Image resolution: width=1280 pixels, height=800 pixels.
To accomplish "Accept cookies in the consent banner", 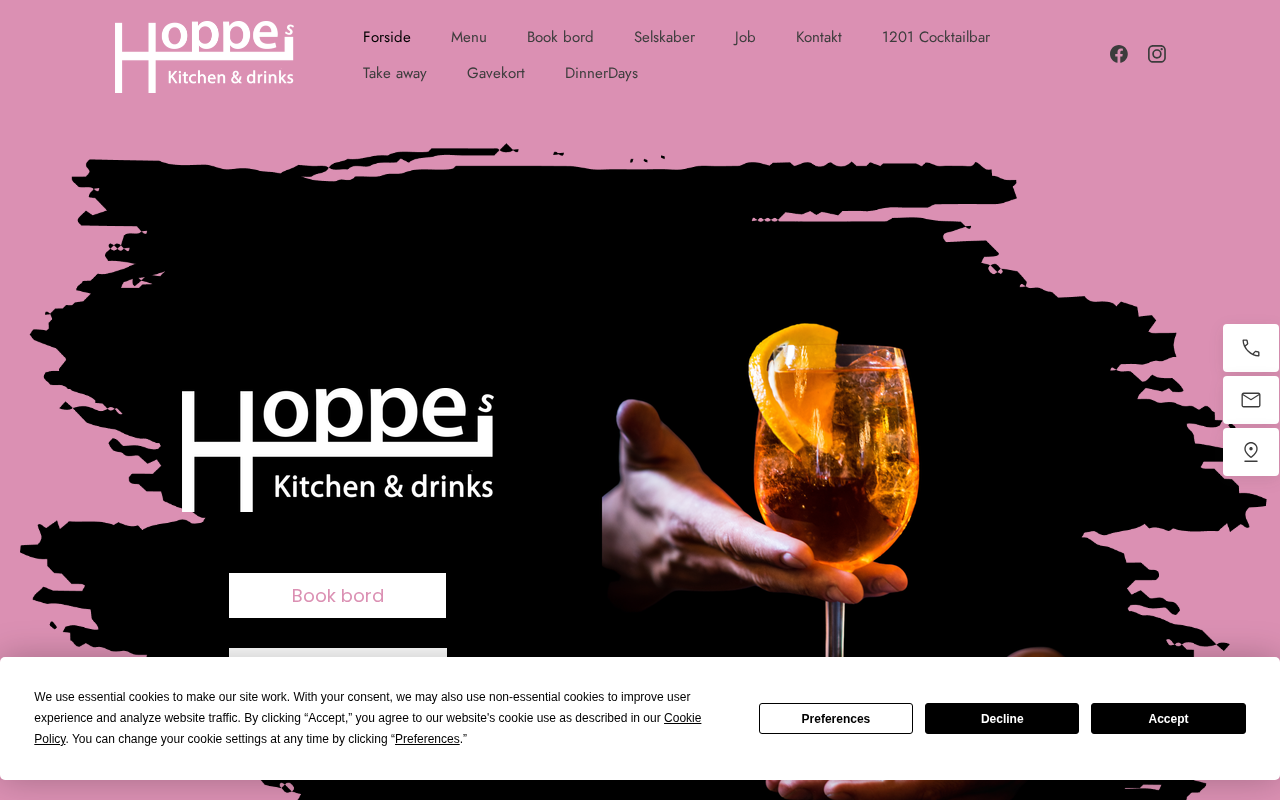I will pos(1168,719).
